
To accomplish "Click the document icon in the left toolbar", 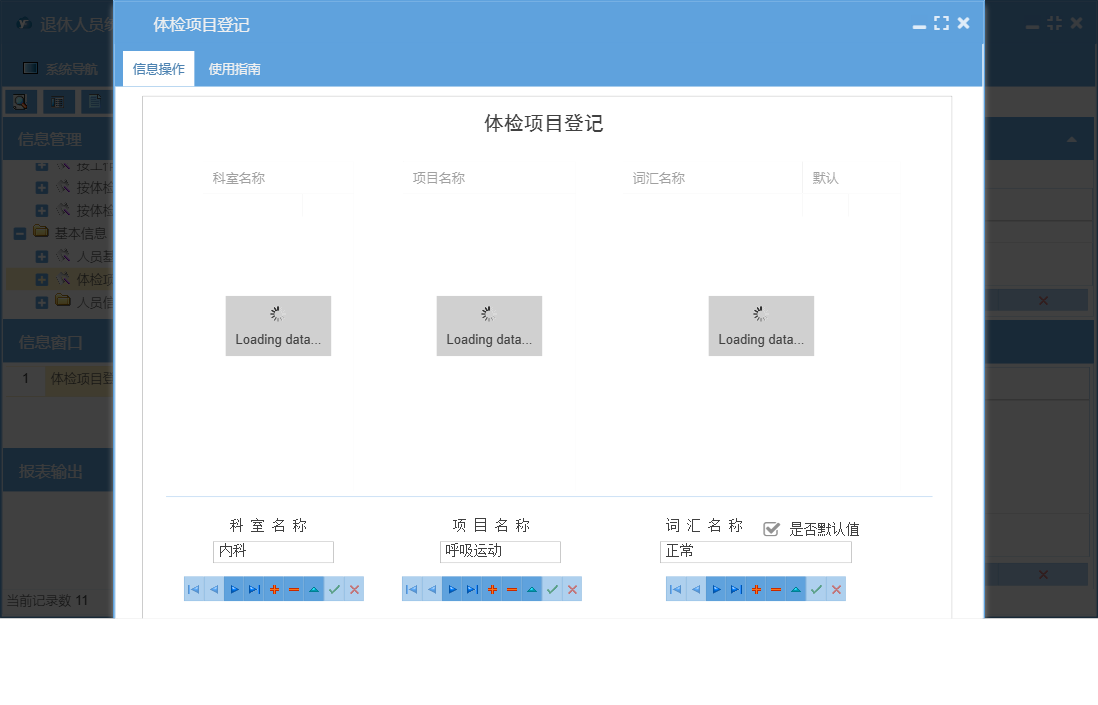I will [x=96, y=101].
